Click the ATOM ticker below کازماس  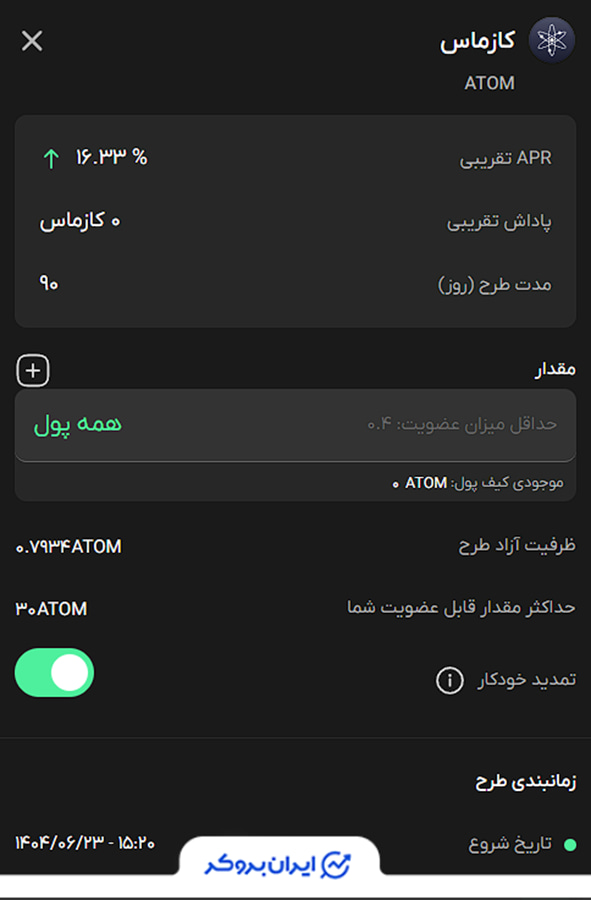pyautogui.click(x=489, y=83)
